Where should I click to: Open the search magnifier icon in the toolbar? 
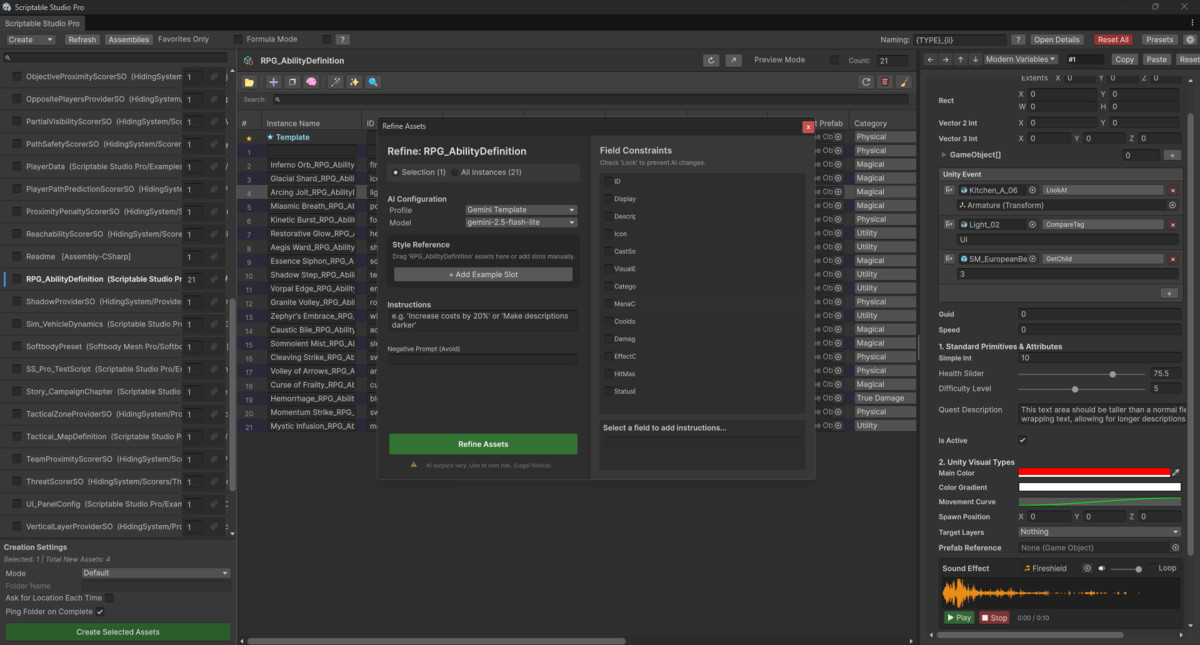click(x=372, y=81)
